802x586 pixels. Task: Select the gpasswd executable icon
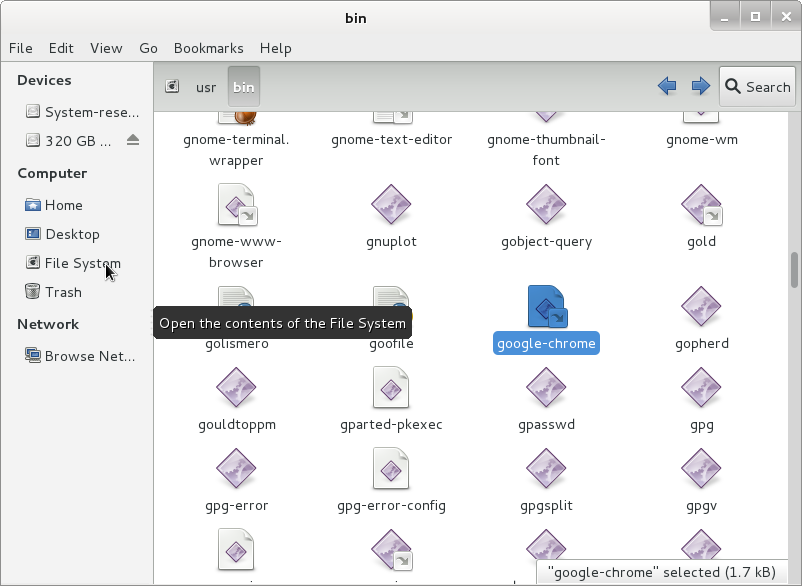point(546,387)
